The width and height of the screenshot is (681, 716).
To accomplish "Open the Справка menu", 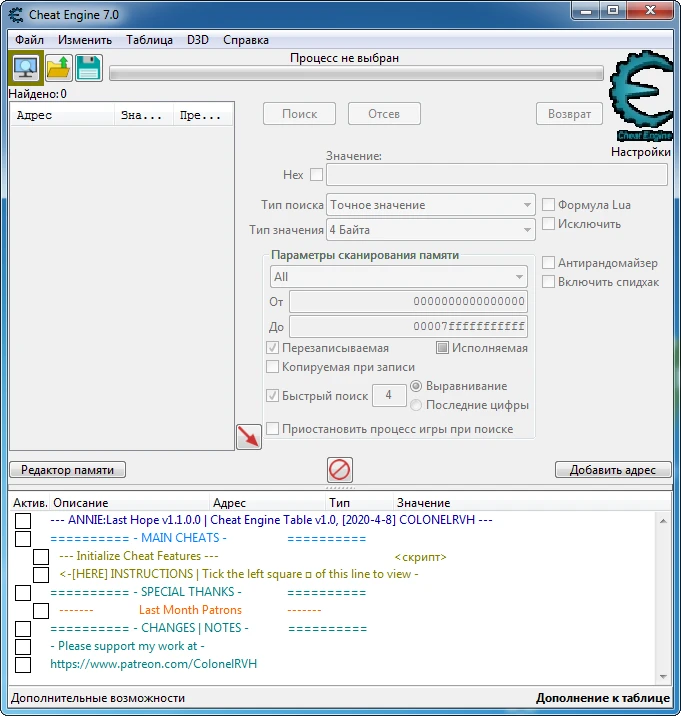I will tap(246, 40).
